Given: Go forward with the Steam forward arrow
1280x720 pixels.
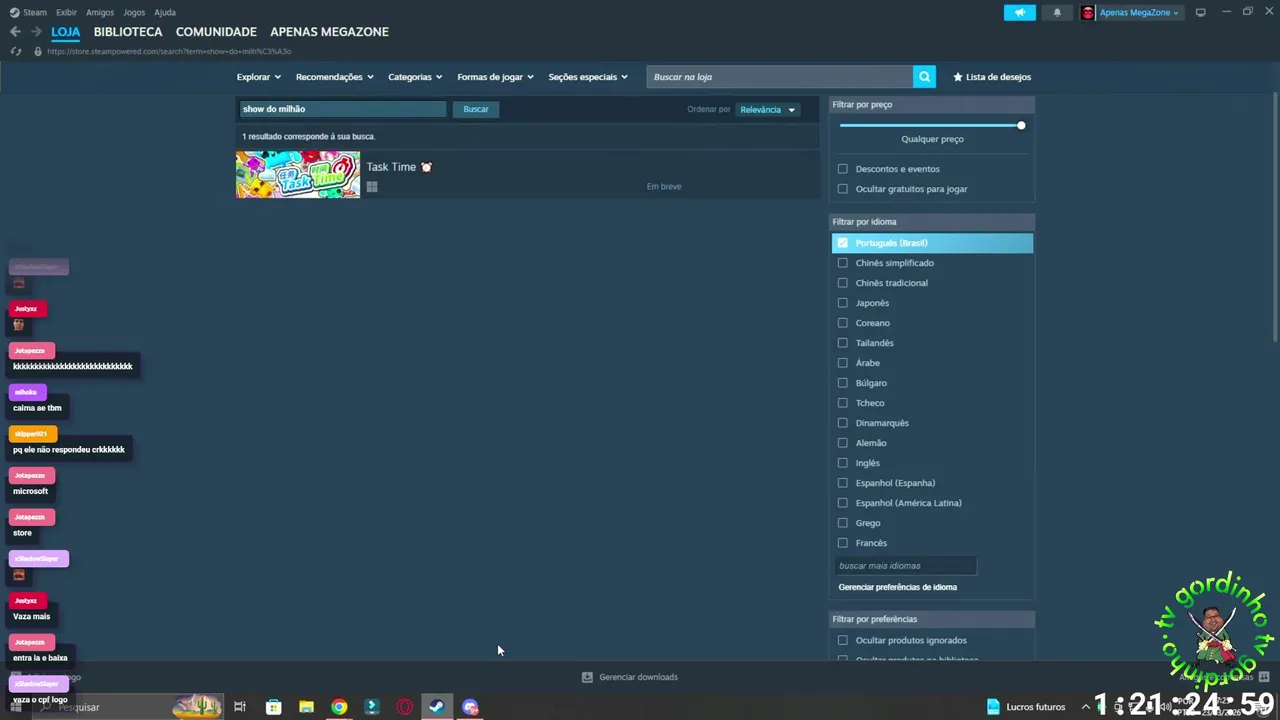Looking at the screenshot, I should click(x=36, y=32).
